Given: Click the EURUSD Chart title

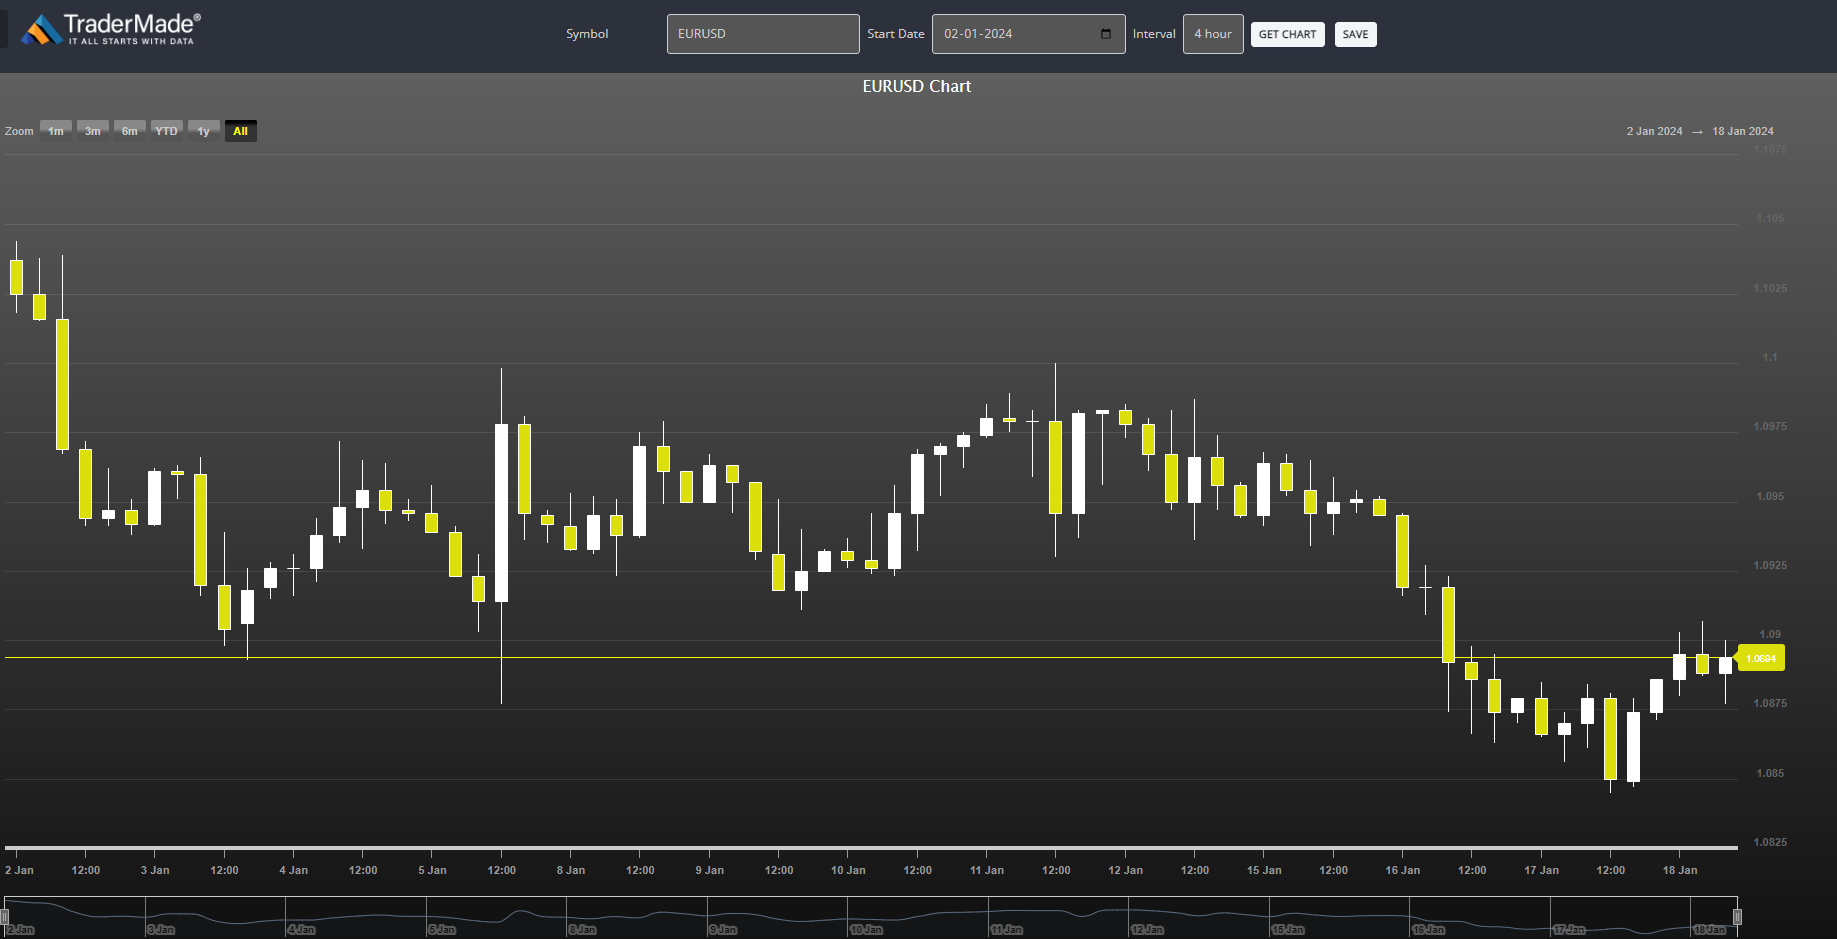Looking at the screenshot, I should [x=917, y=86].
